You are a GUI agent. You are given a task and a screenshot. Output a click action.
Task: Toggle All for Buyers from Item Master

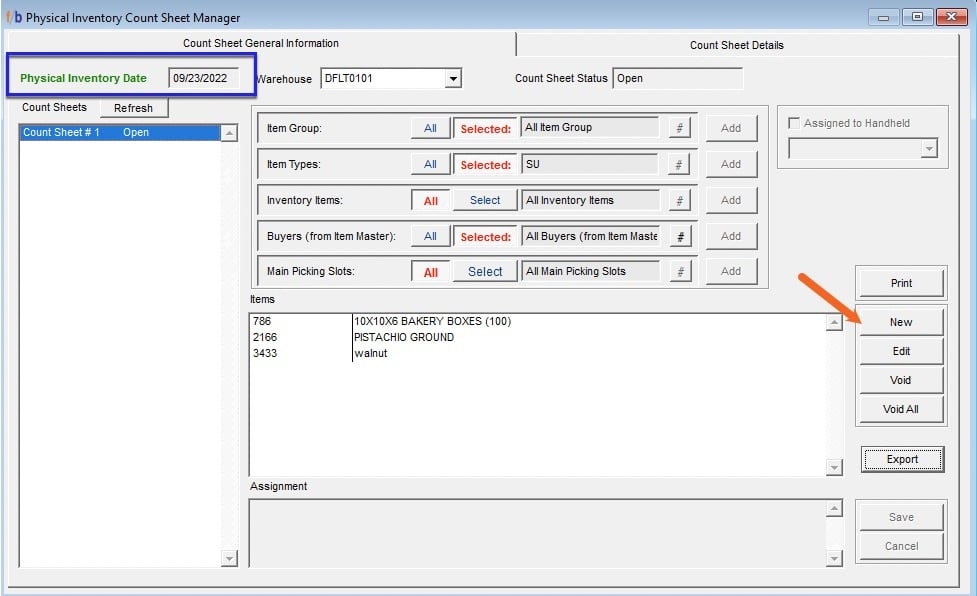432,235
